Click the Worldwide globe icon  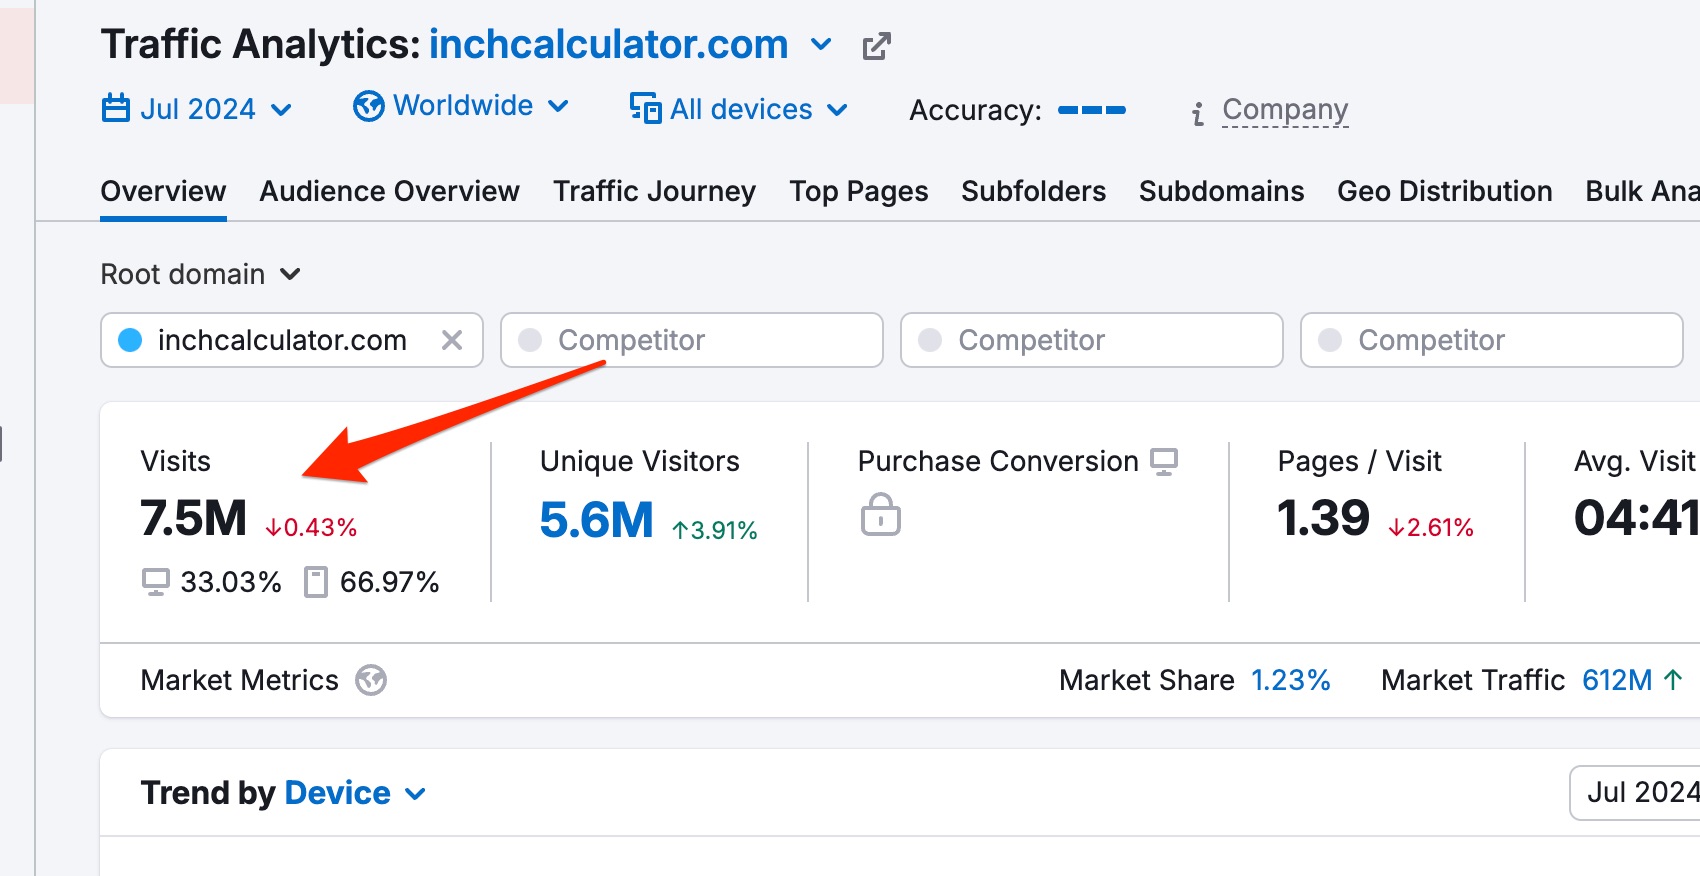point(369,105)
